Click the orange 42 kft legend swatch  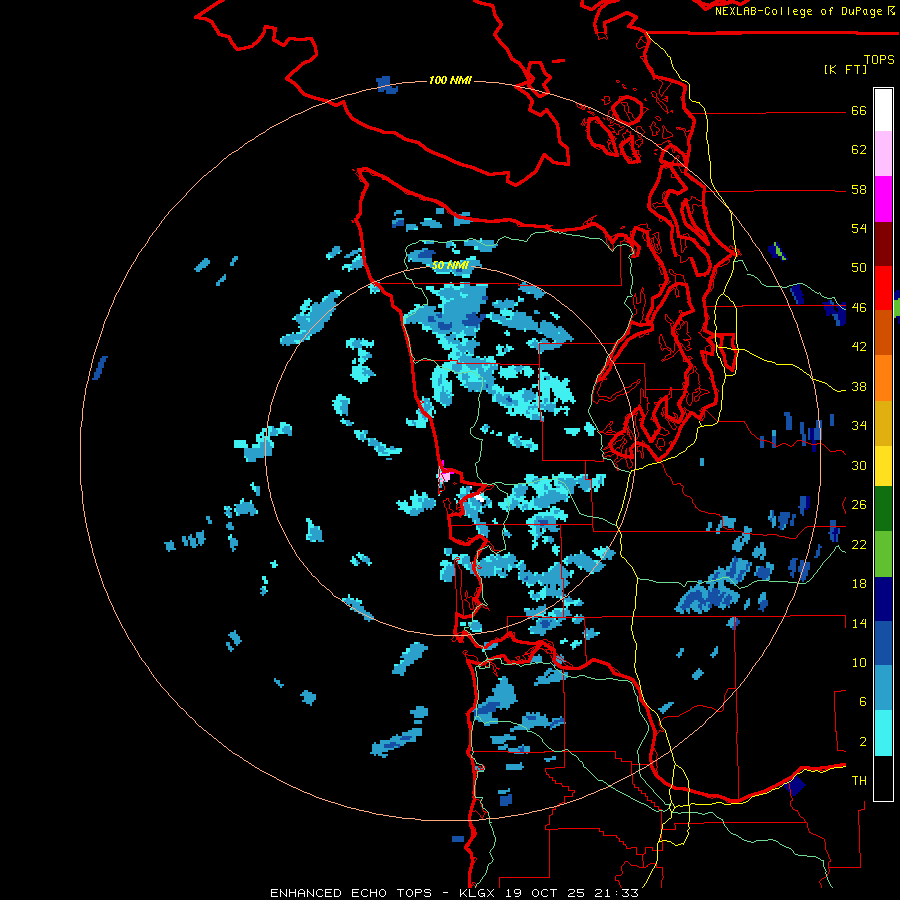click(x=883, y=378)
